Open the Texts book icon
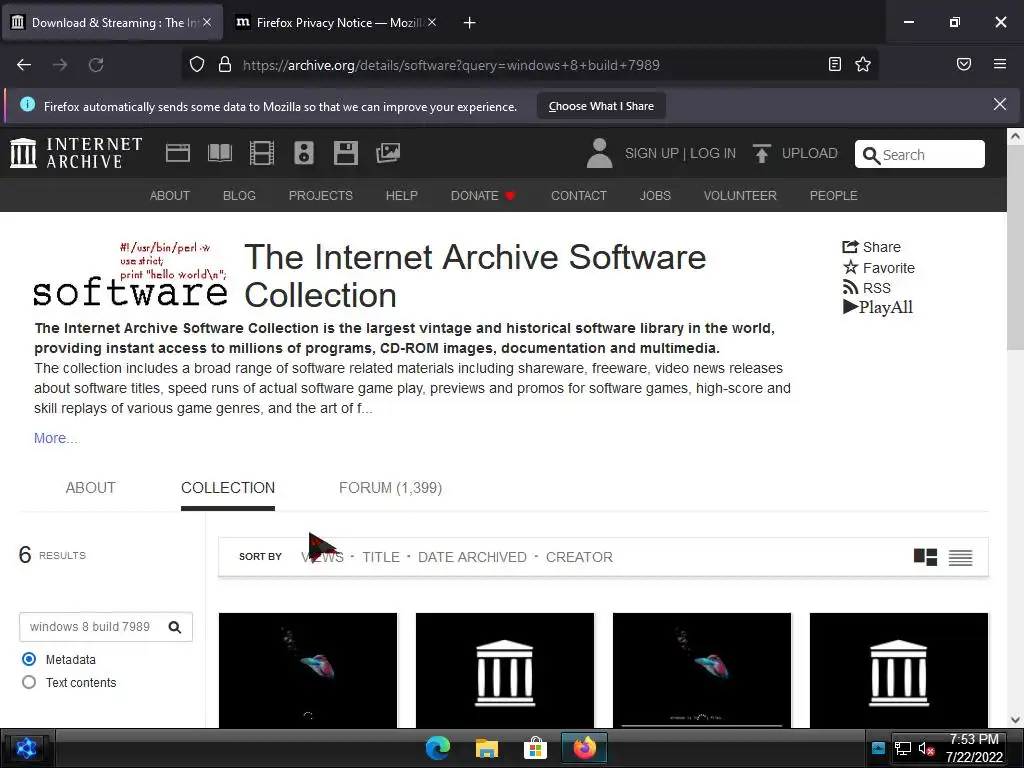Viewport: 1024px width, 768px height. point(219,153)
